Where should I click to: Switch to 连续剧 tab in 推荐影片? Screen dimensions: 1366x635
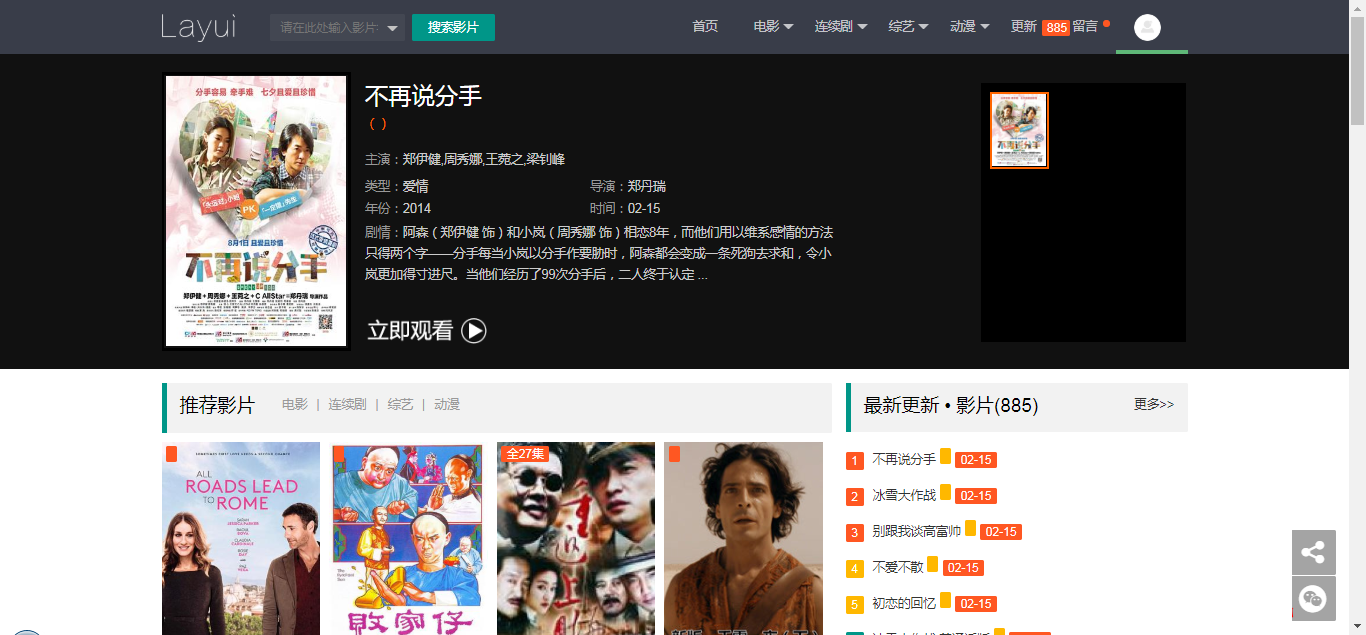coord(347,405)
